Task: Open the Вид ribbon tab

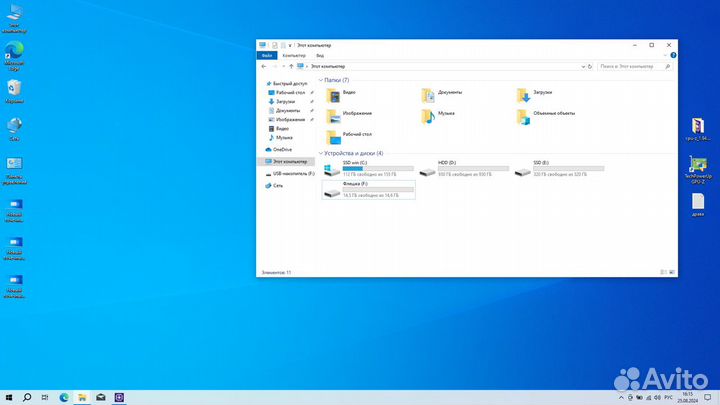Action: tap(320, 55)
